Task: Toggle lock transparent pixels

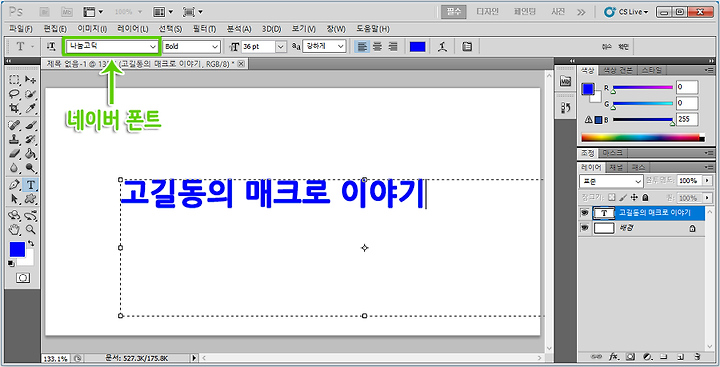Action: [x=612, y=198]
